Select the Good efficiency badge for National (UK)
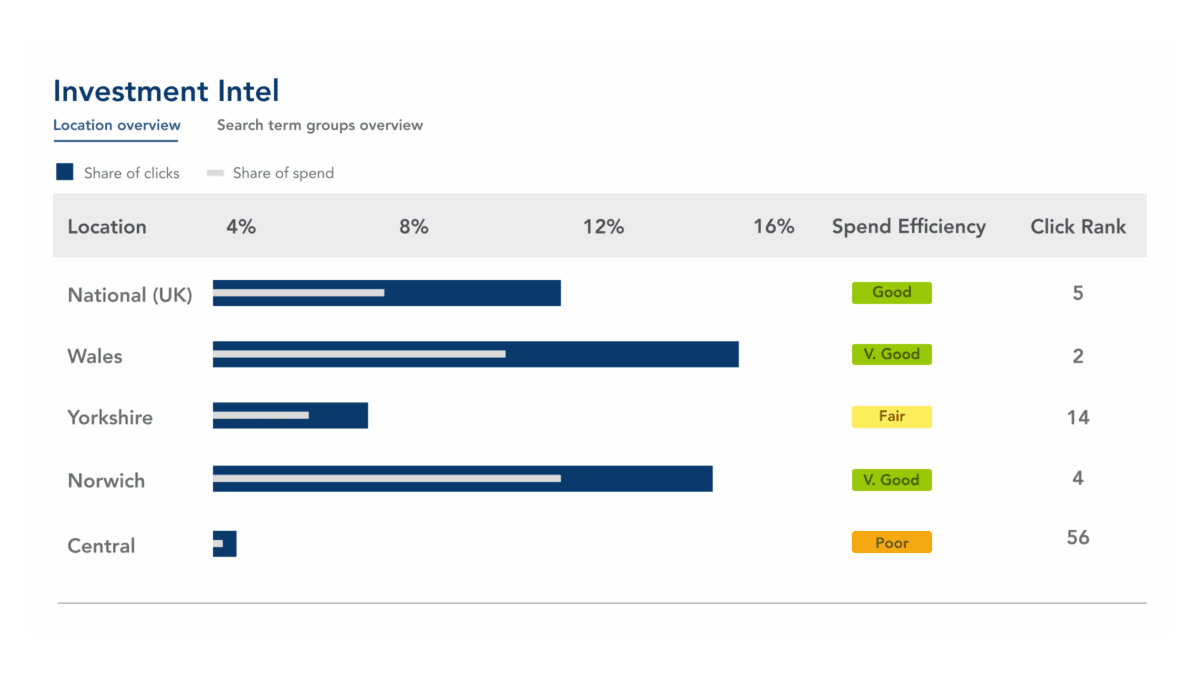Image resolution: width=1200 pixels, height=675 pixels. click(x=891, y=292)
